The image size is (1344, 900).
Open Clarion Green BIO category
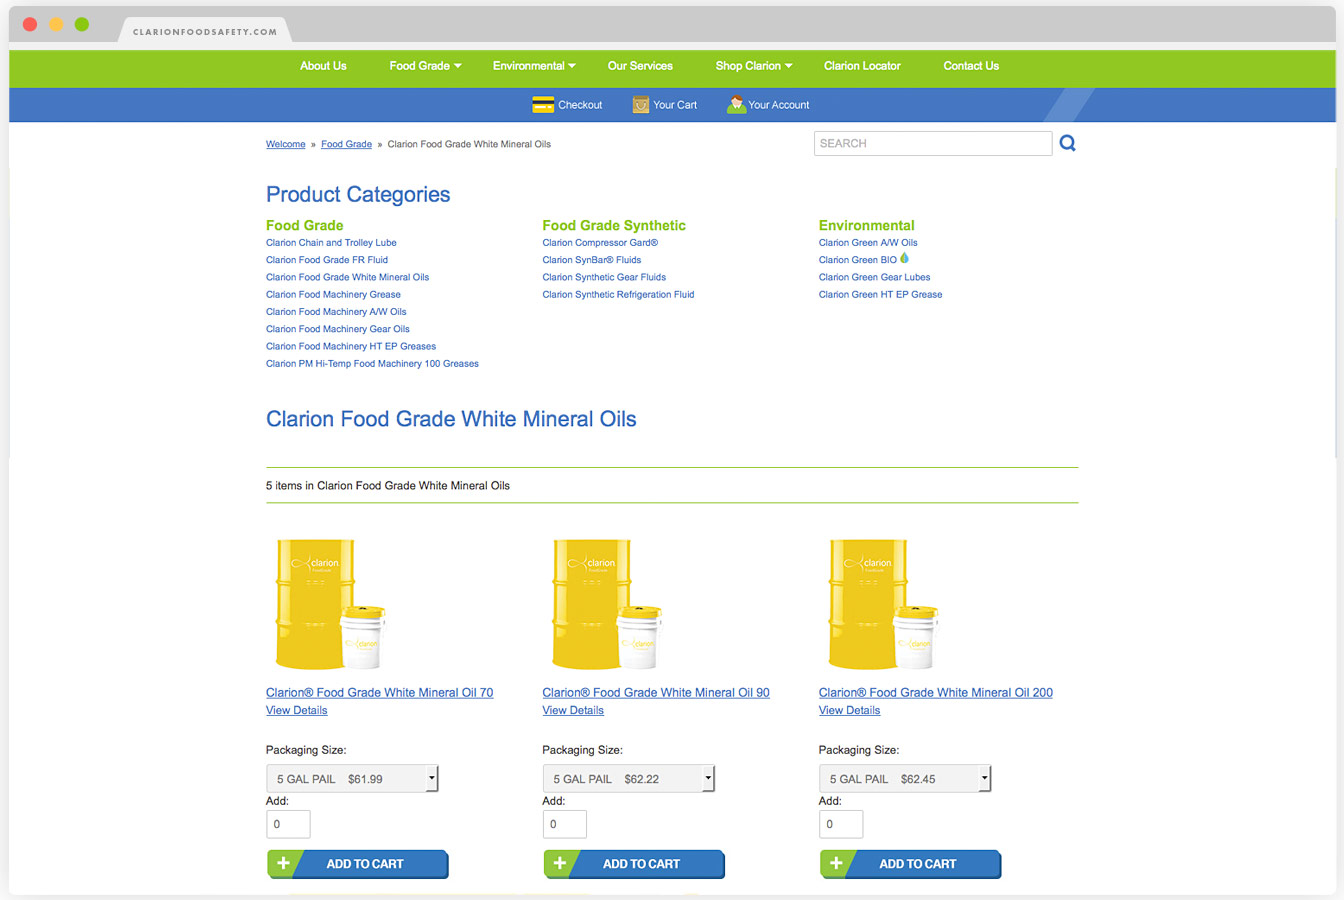(x=858, y=260)
